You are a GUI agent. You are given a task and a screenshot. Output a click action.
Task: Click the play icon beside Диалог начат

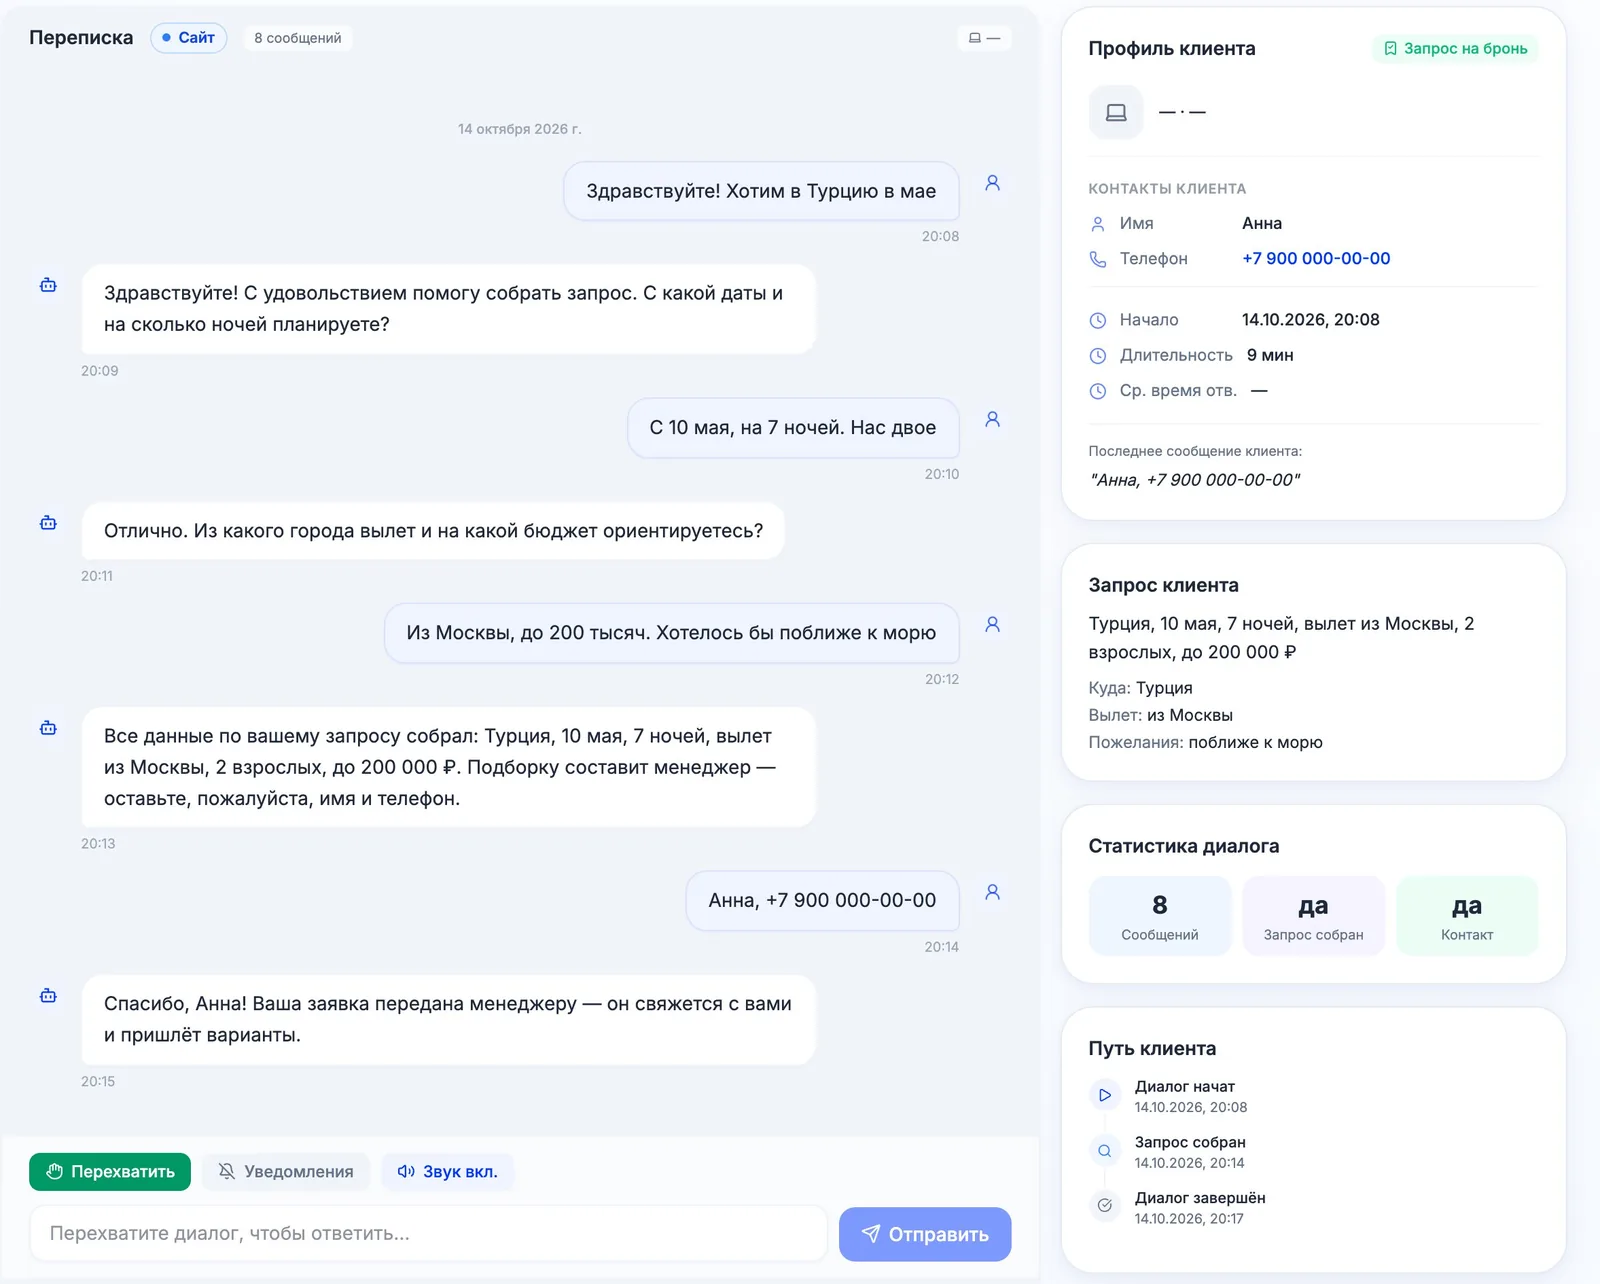(1105, 1095)
